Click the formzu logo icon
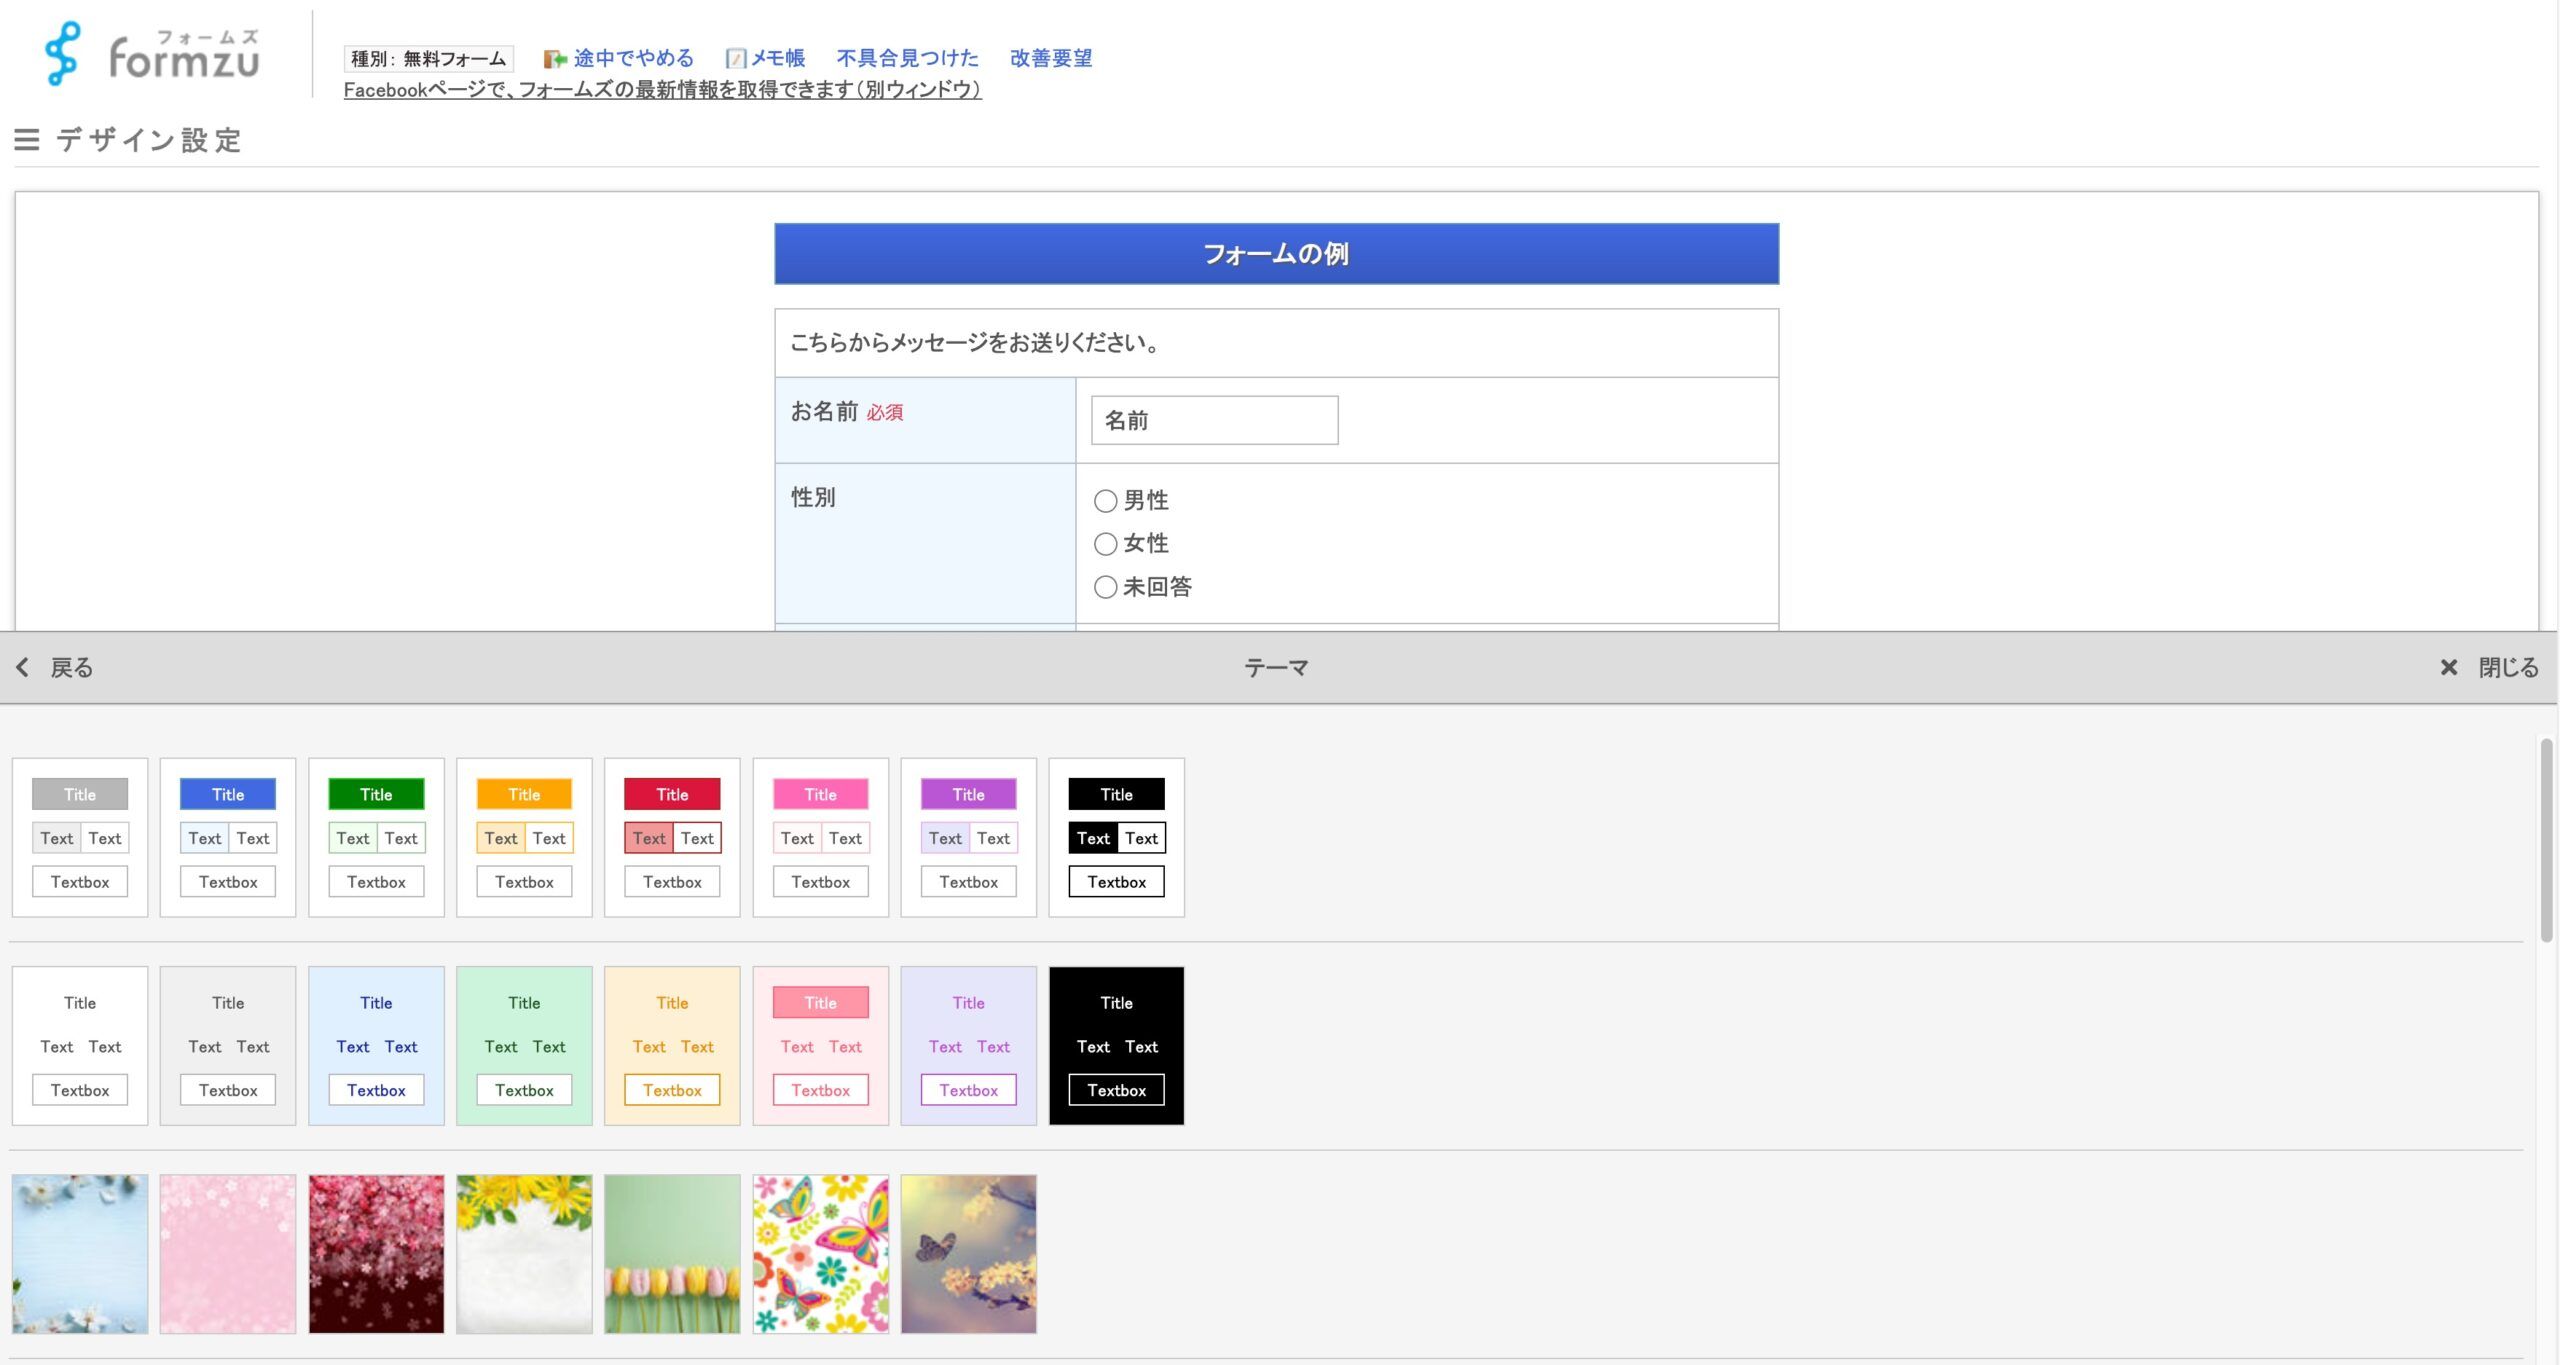2560x1365 pixels. tap(62, 54)
